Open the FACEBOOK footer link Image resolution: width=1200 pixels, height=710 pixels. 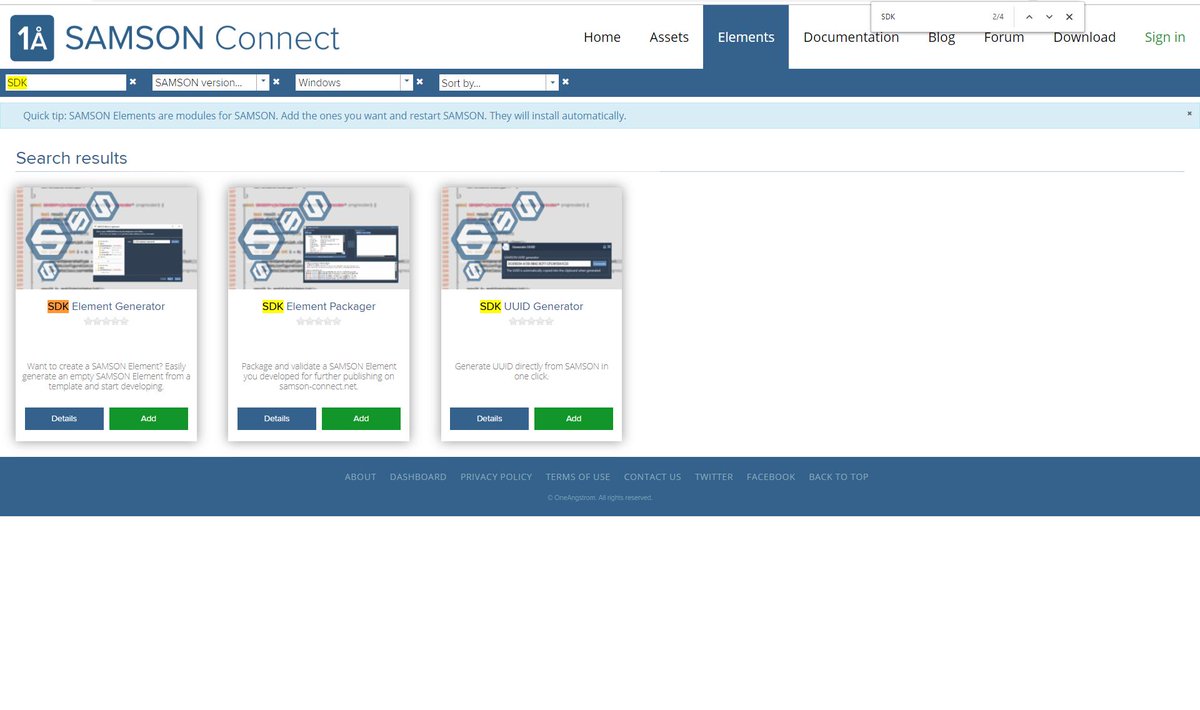771,477
